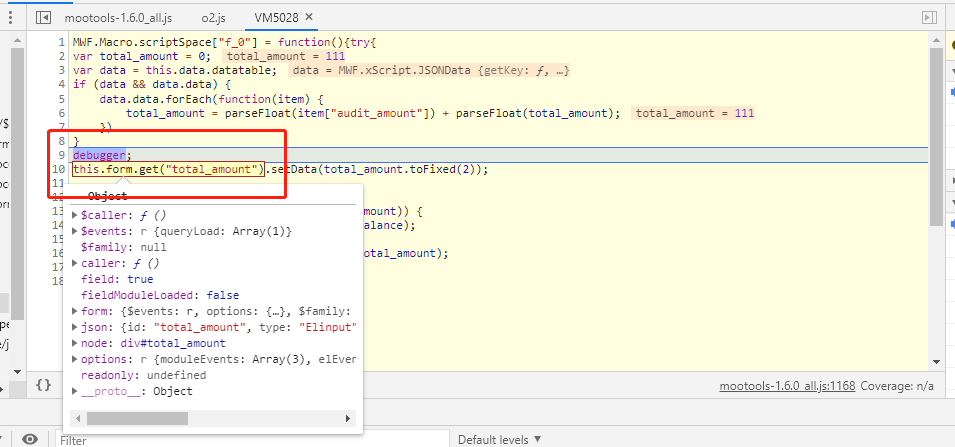955x447 pixels.
Task: Expand the $events property
Action: [x=75, y=231]
